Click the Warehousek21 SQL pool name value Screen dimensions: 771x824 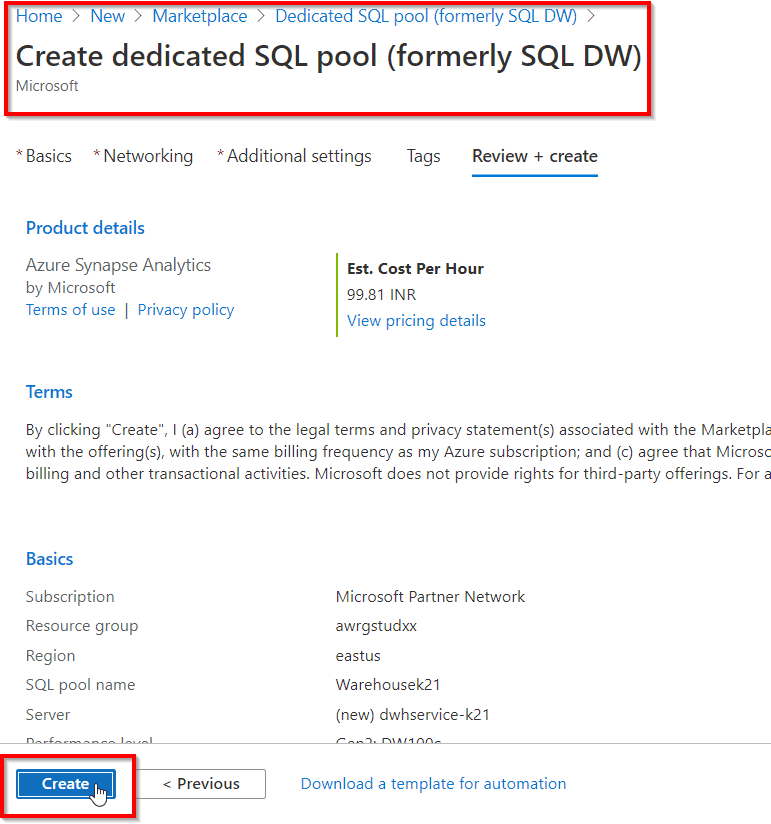[388, 685]
